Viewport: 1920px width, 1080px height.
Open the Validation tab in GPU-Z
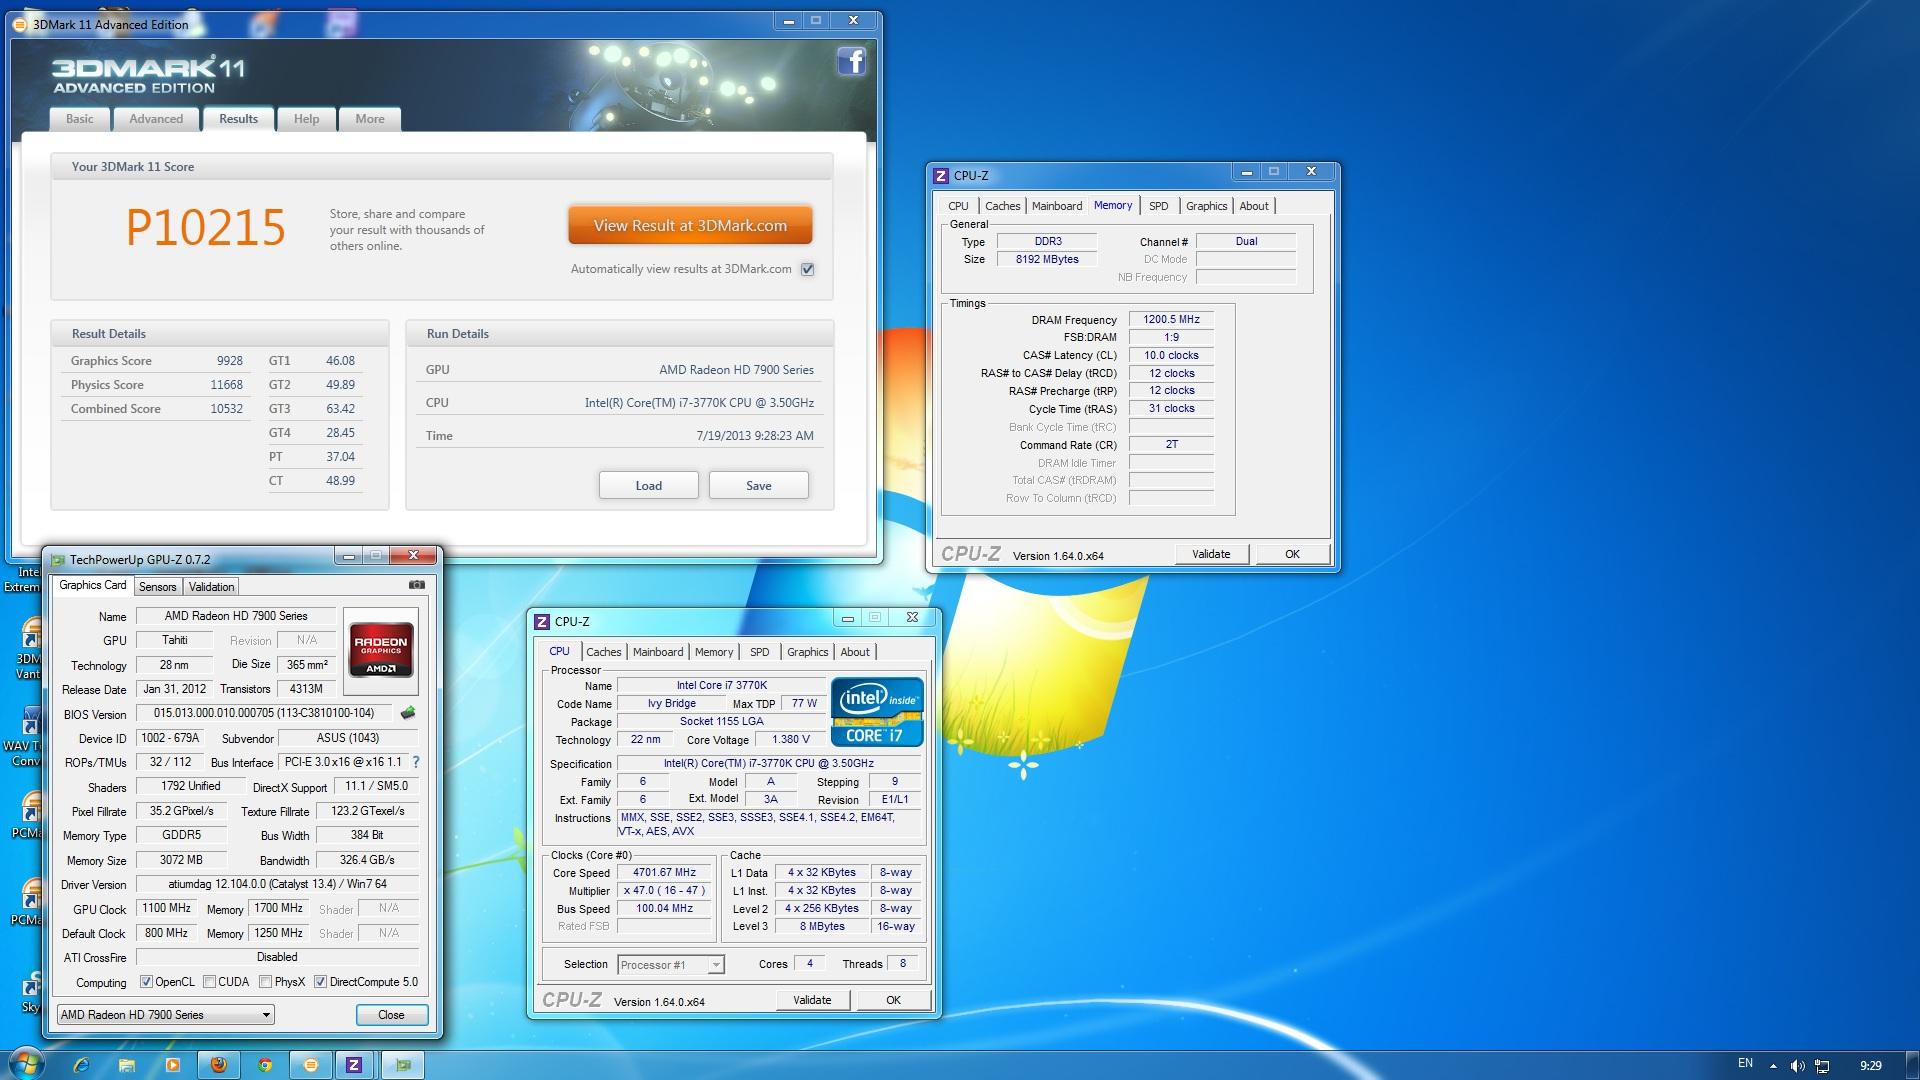point(211,587)
